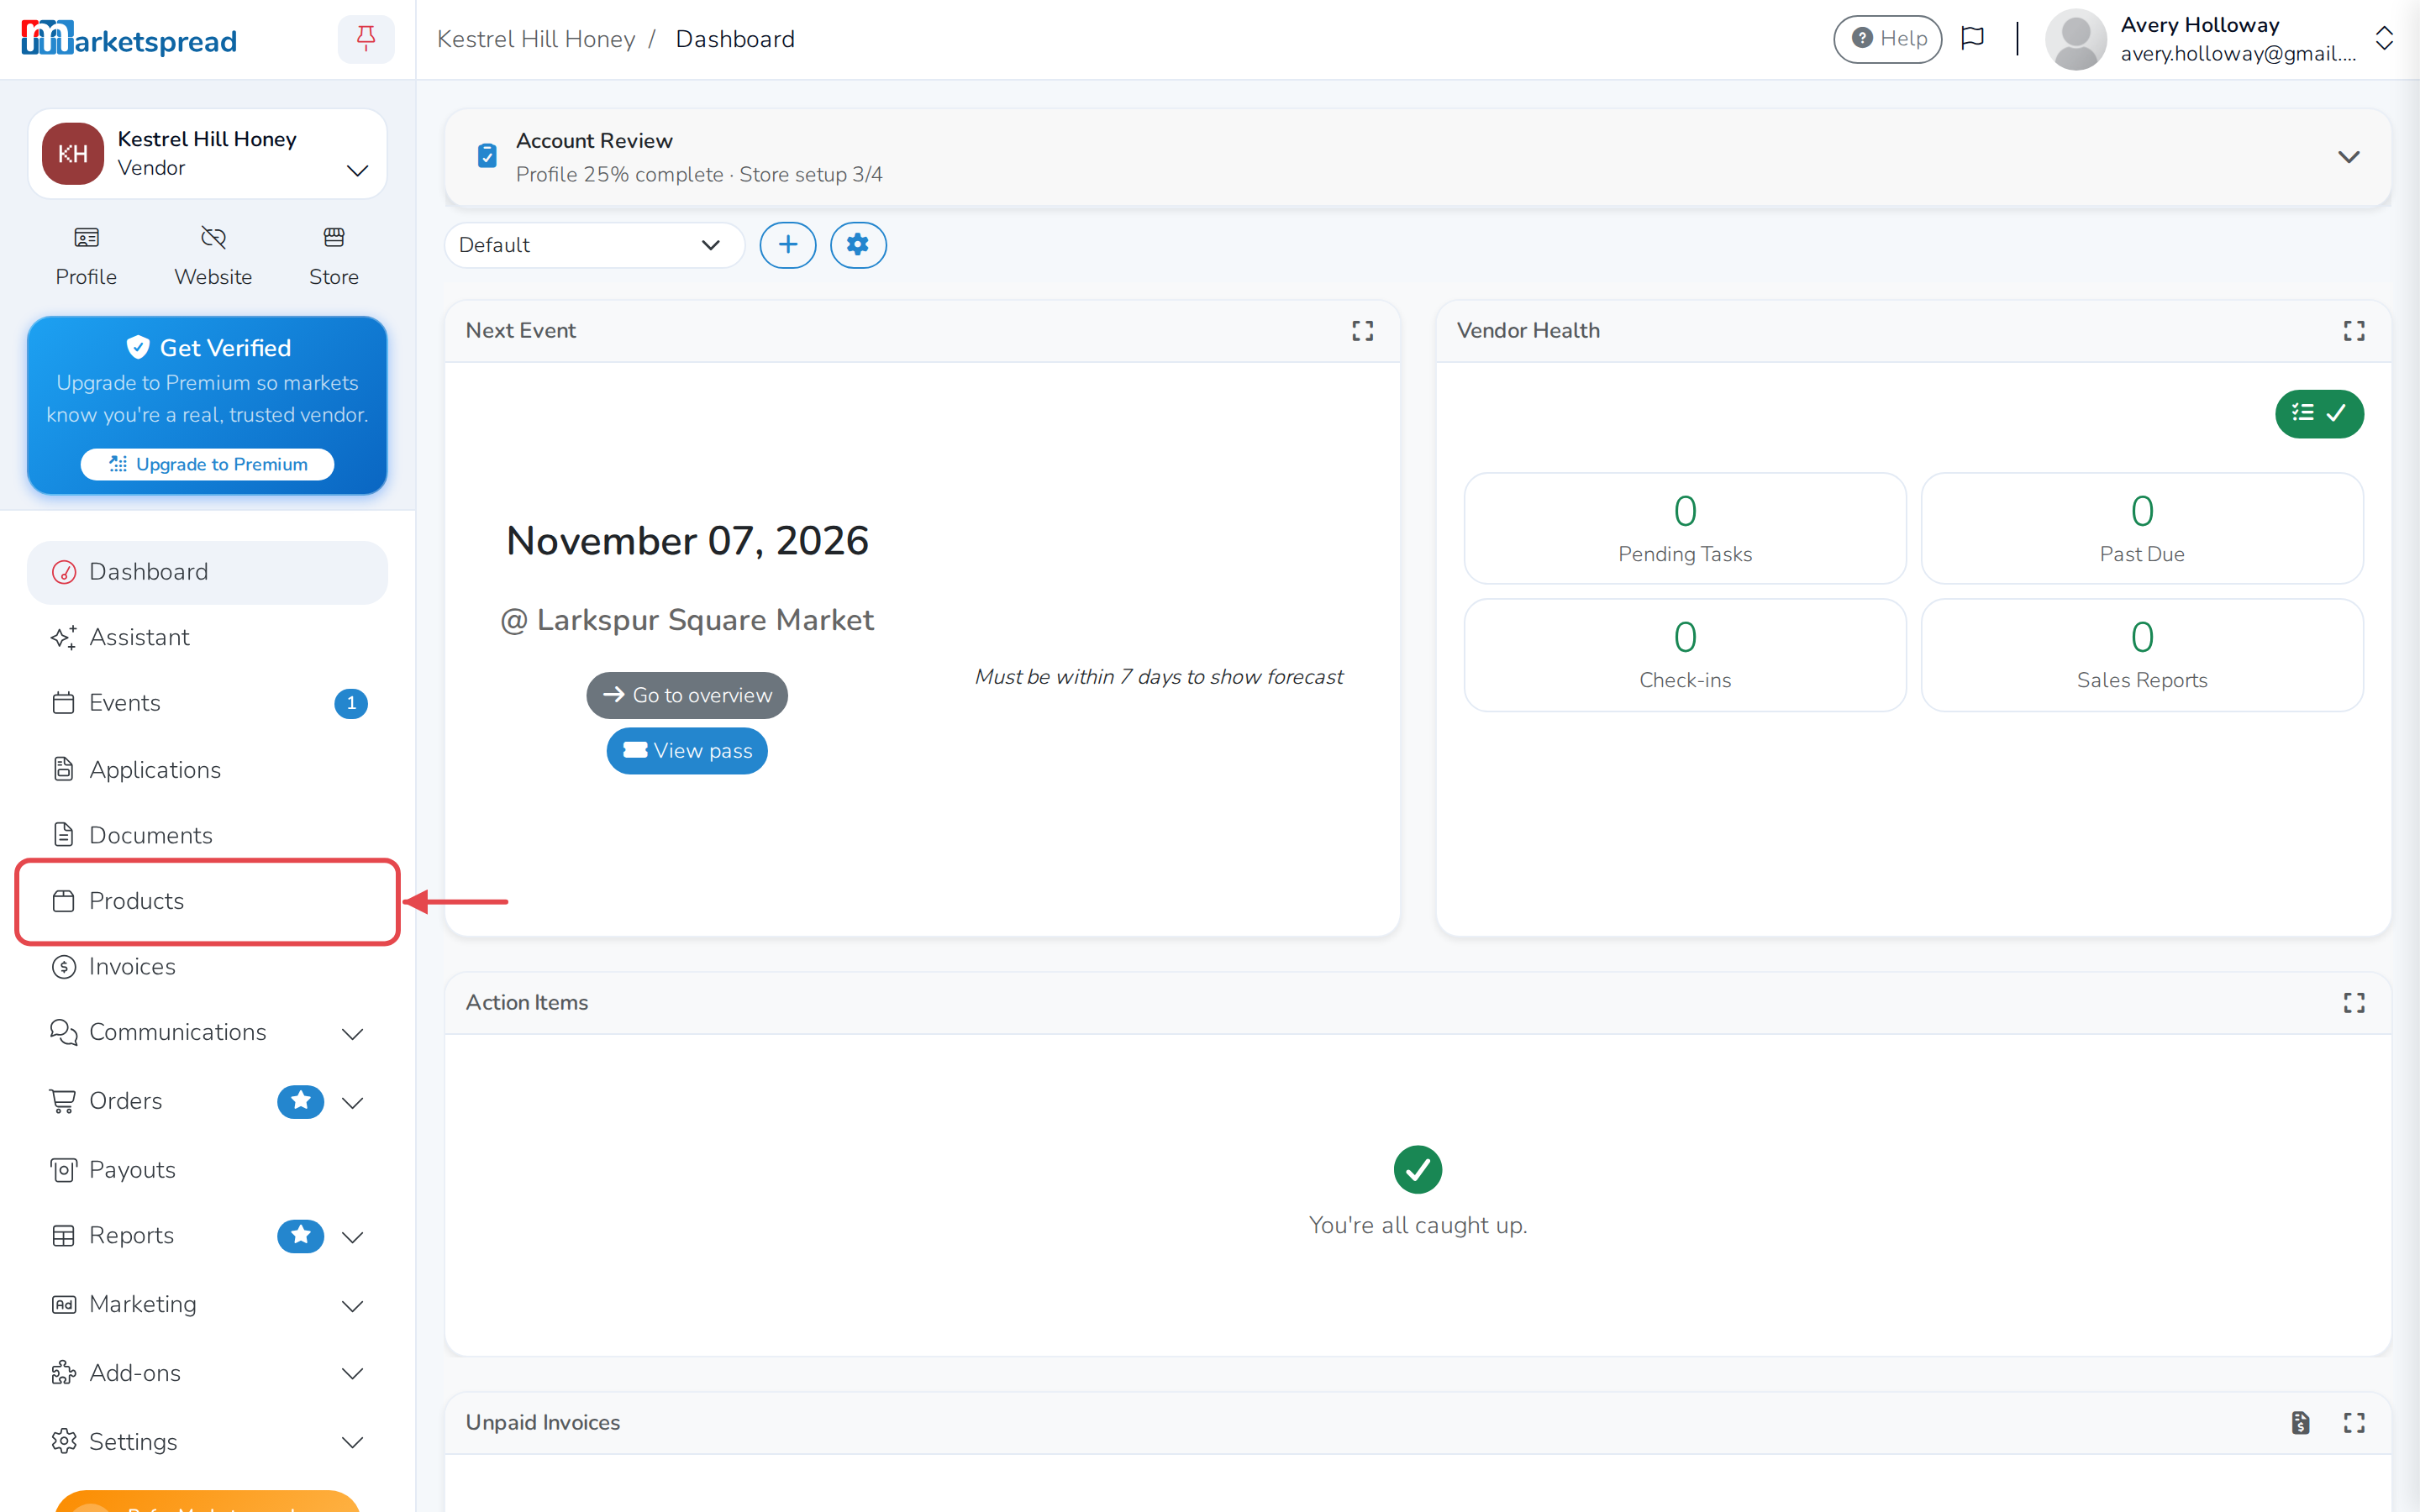The width and height of the screenshot is (2420, 1512).
Task: Click the Reports premium star badge
Action: click(x=300, y=1236)
